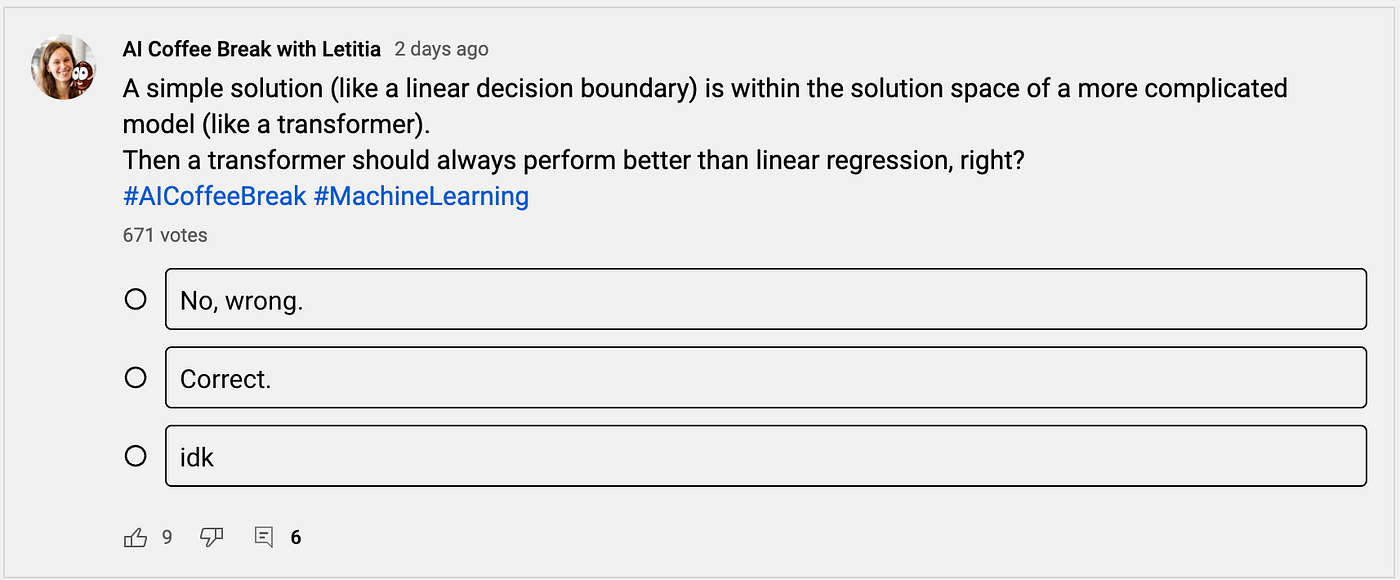Open the post via "2 days ago" timestamp

(x=442, y=49)
